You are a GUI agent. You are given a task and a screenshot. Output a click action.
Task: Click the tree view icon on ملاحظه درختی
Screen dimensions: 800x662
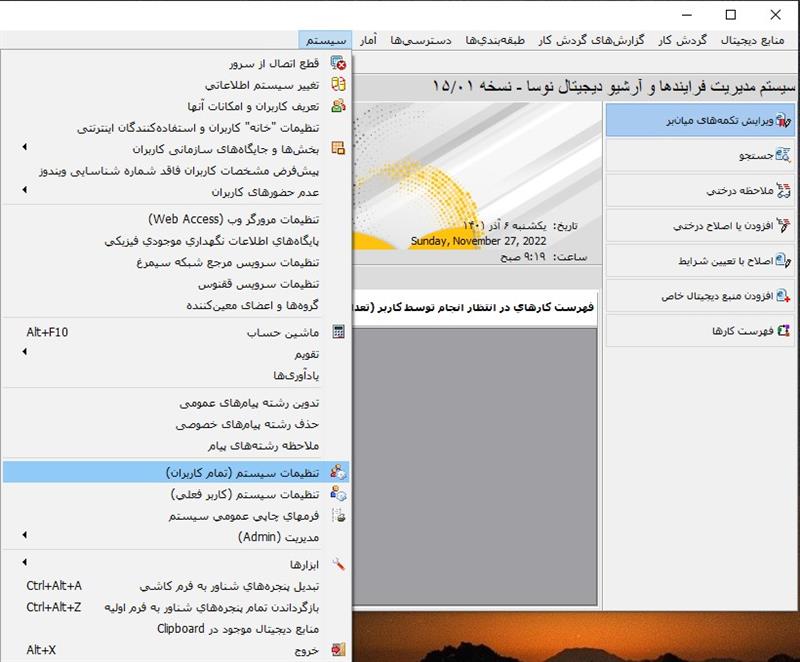[783, 191]
